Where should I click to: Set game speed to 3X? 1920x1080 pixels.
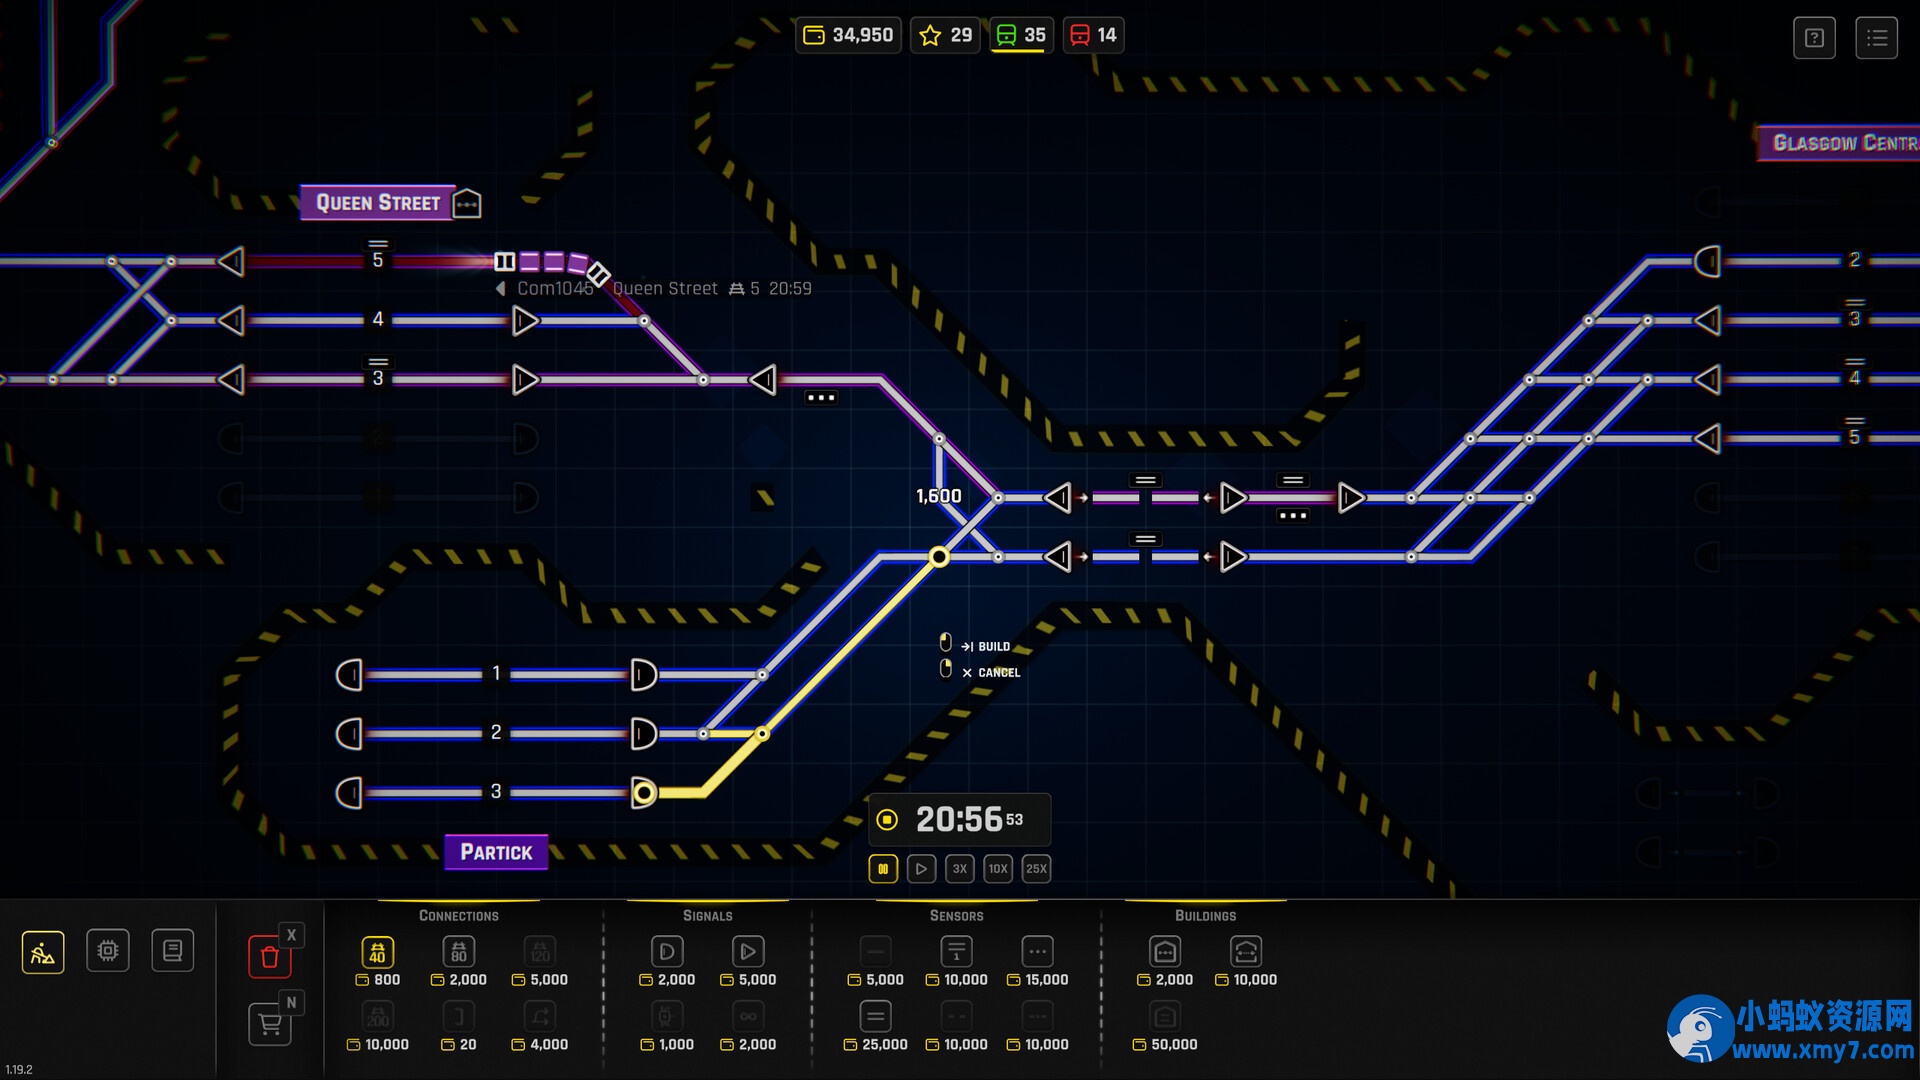click(959, 869)
